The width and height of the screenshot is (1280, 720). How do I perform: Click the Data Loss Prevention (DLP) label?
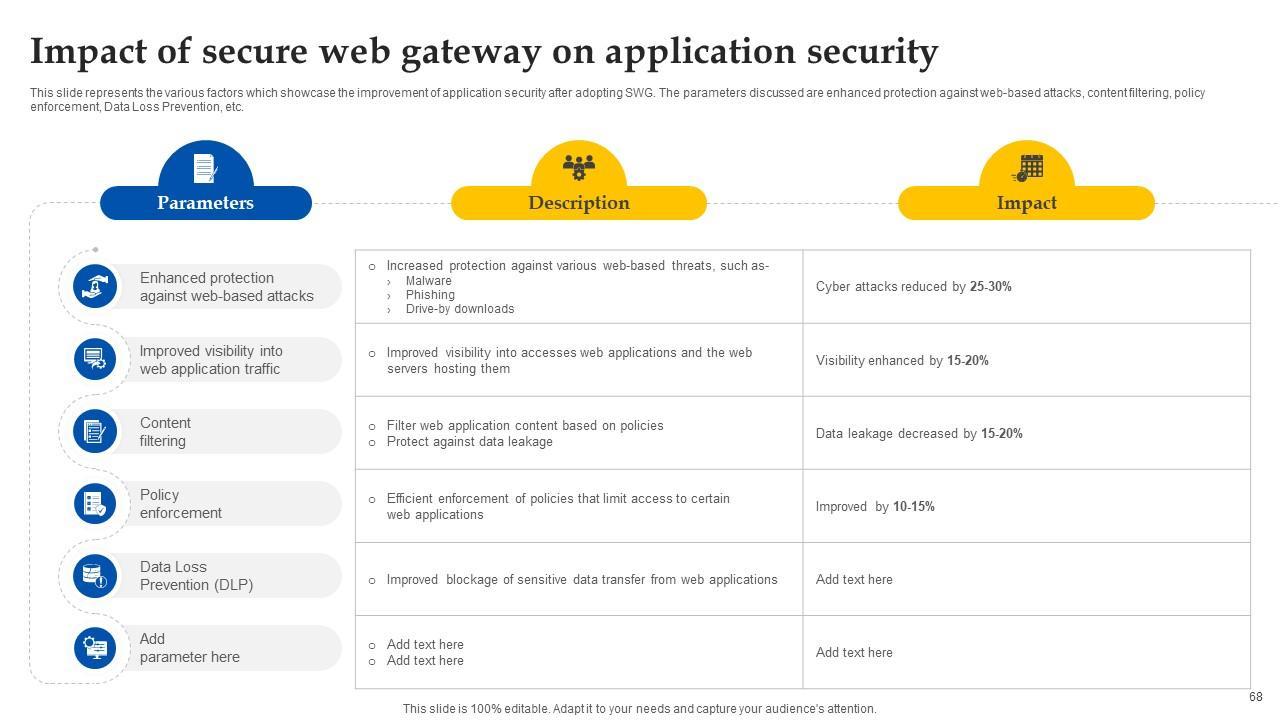(x=196, y=576)
